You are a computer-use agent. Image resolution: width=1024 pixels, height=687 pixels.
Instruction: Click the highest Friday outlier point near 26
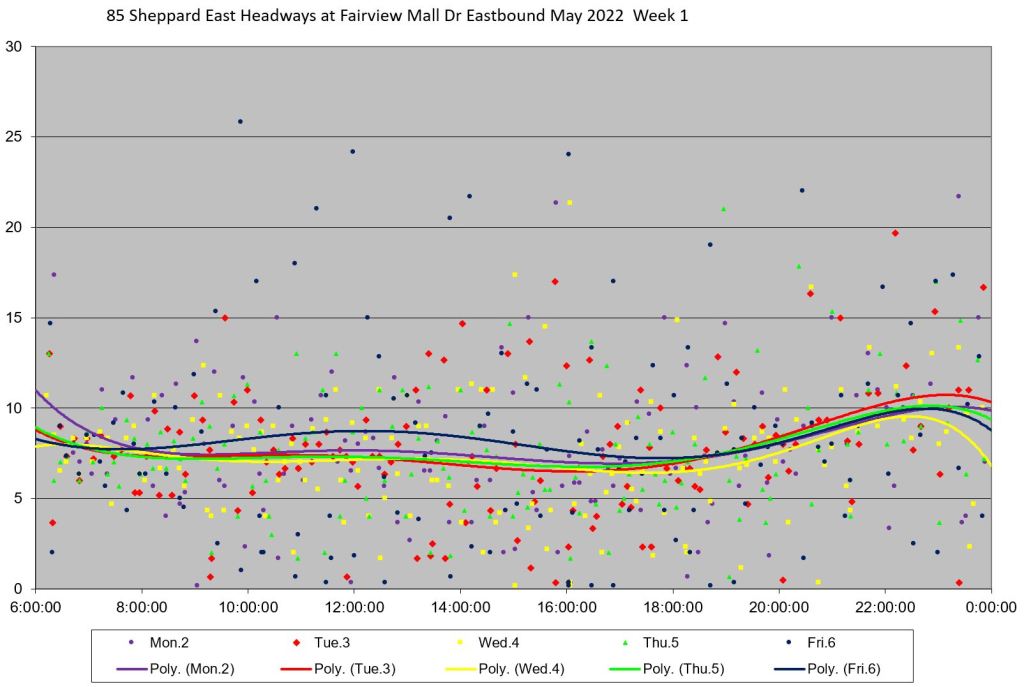pyautogui.click(x=240, y=122)
